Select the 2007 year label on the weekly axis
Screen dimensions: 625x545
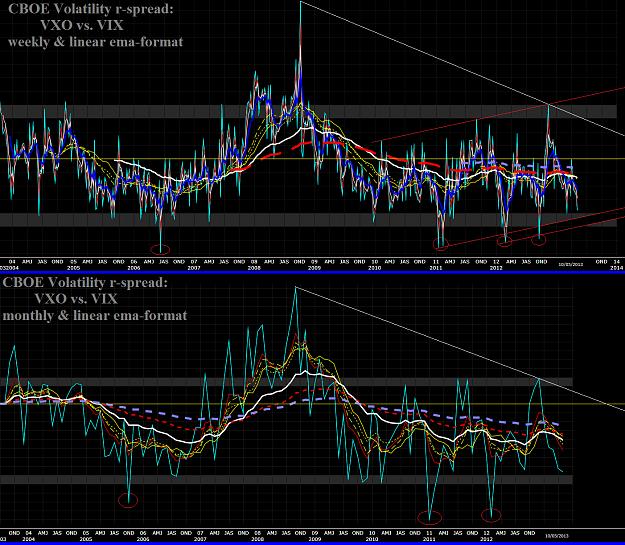pos(194,268)
